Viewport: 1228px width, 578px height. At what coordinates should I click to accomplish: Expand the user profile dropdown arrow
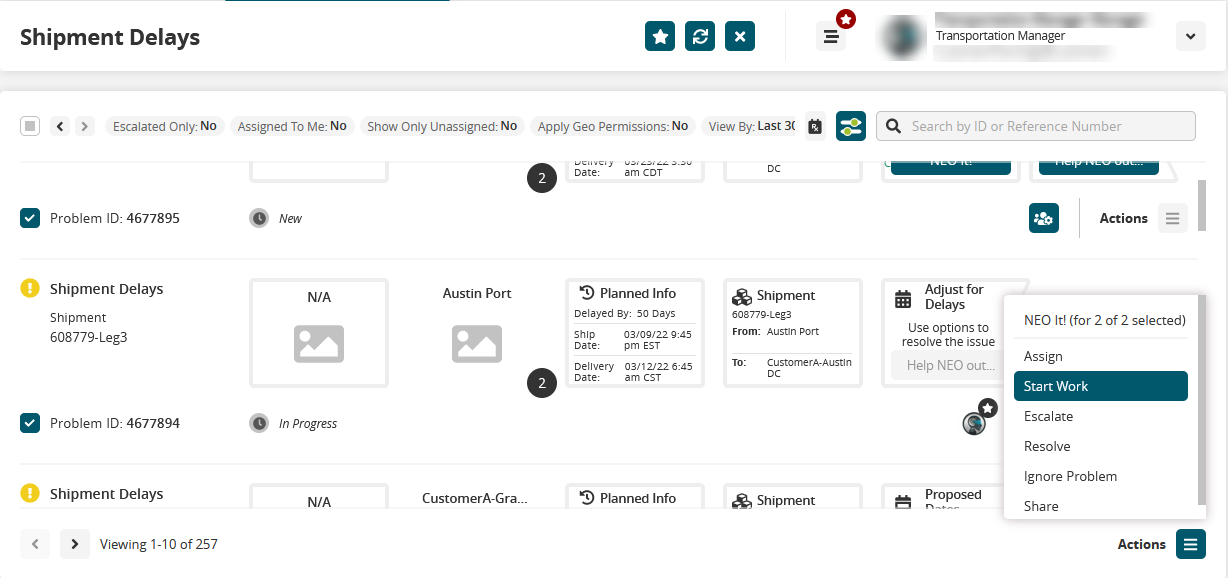pos(1190,36)
